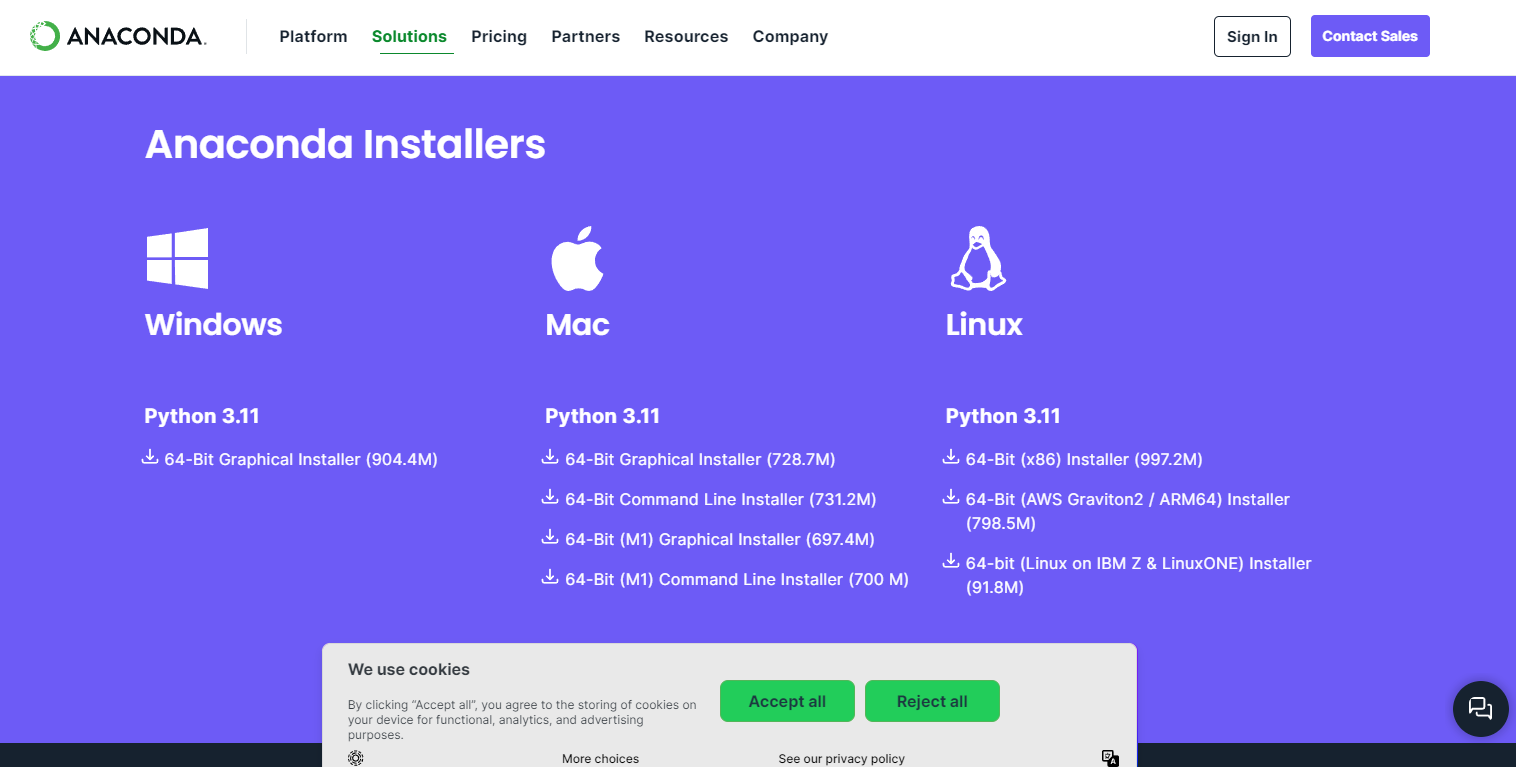Click the Windows logo icon
1516x767 pixels.
(x=177, y=258)
